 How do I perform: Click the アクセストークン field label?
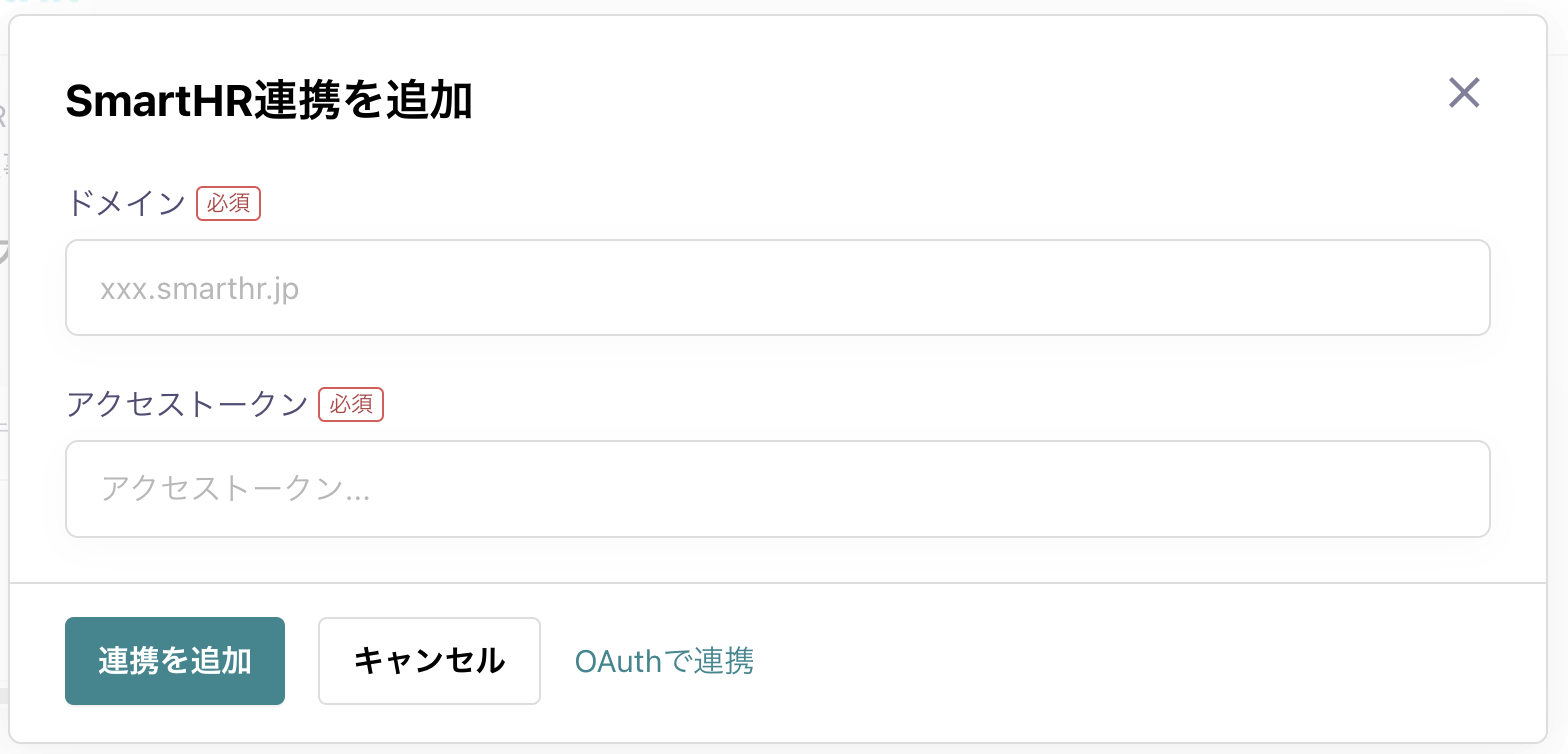187,404
